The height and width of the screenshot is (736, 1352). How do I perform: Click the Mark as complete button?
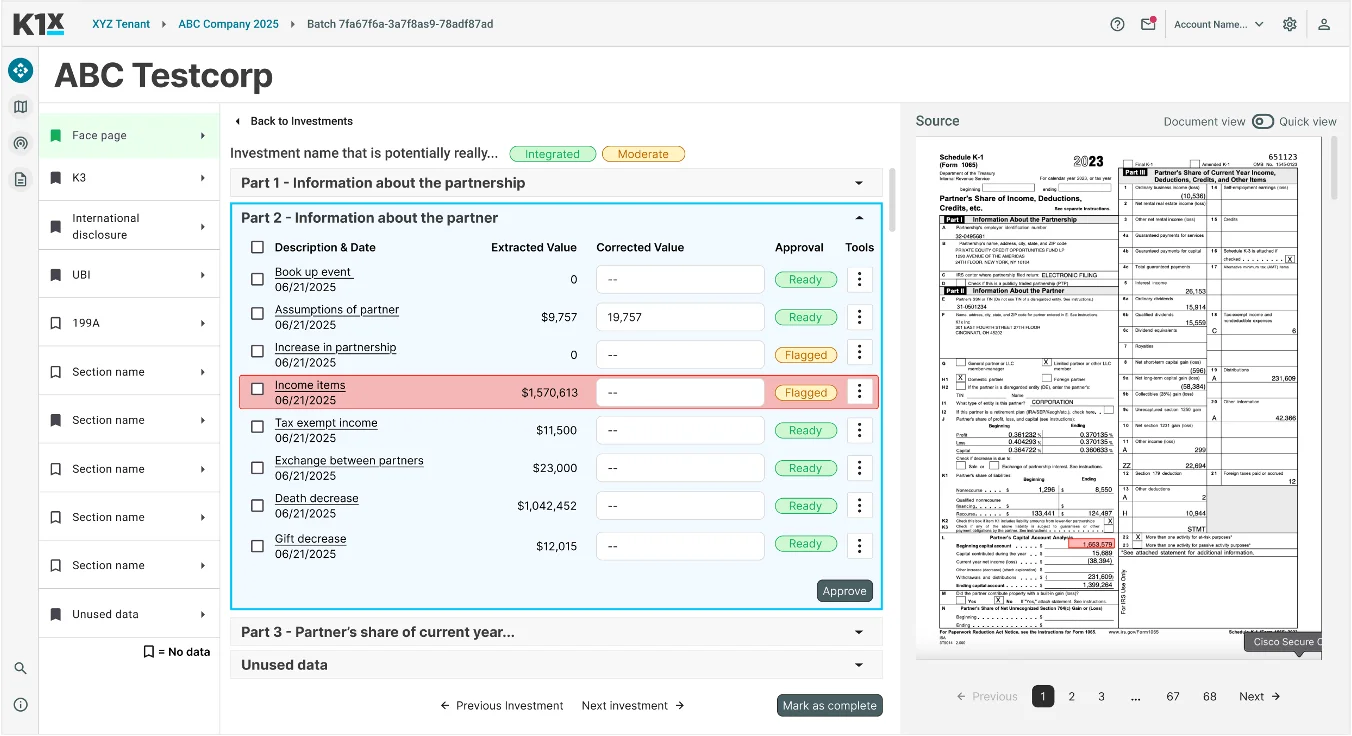(x=829, y=705)
